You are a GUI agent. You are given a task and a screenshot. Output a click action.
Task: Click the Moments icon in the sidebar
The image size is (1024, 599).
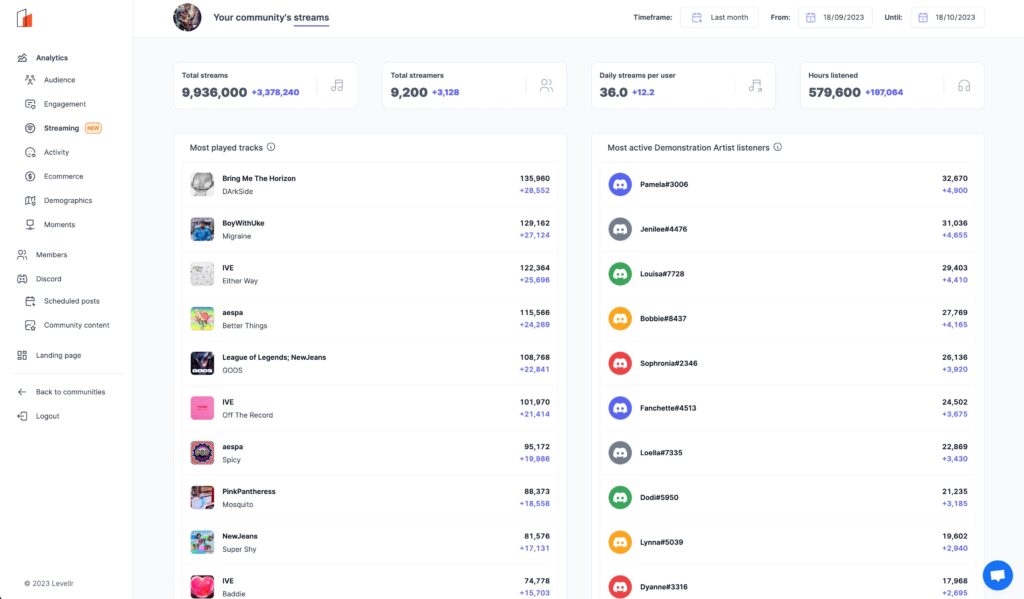click(28, 224)
